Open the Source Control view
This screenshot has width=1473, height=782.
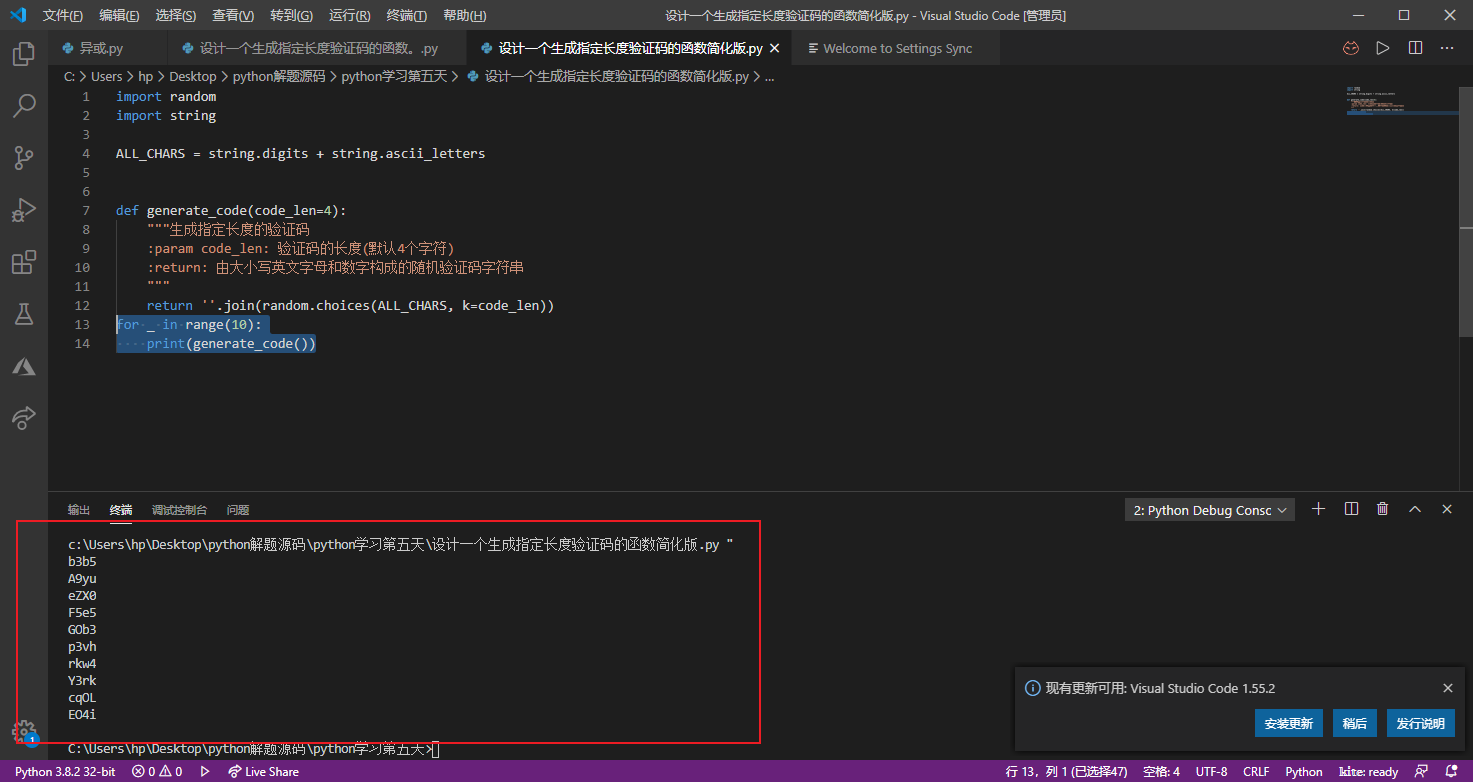coord(24,158)
